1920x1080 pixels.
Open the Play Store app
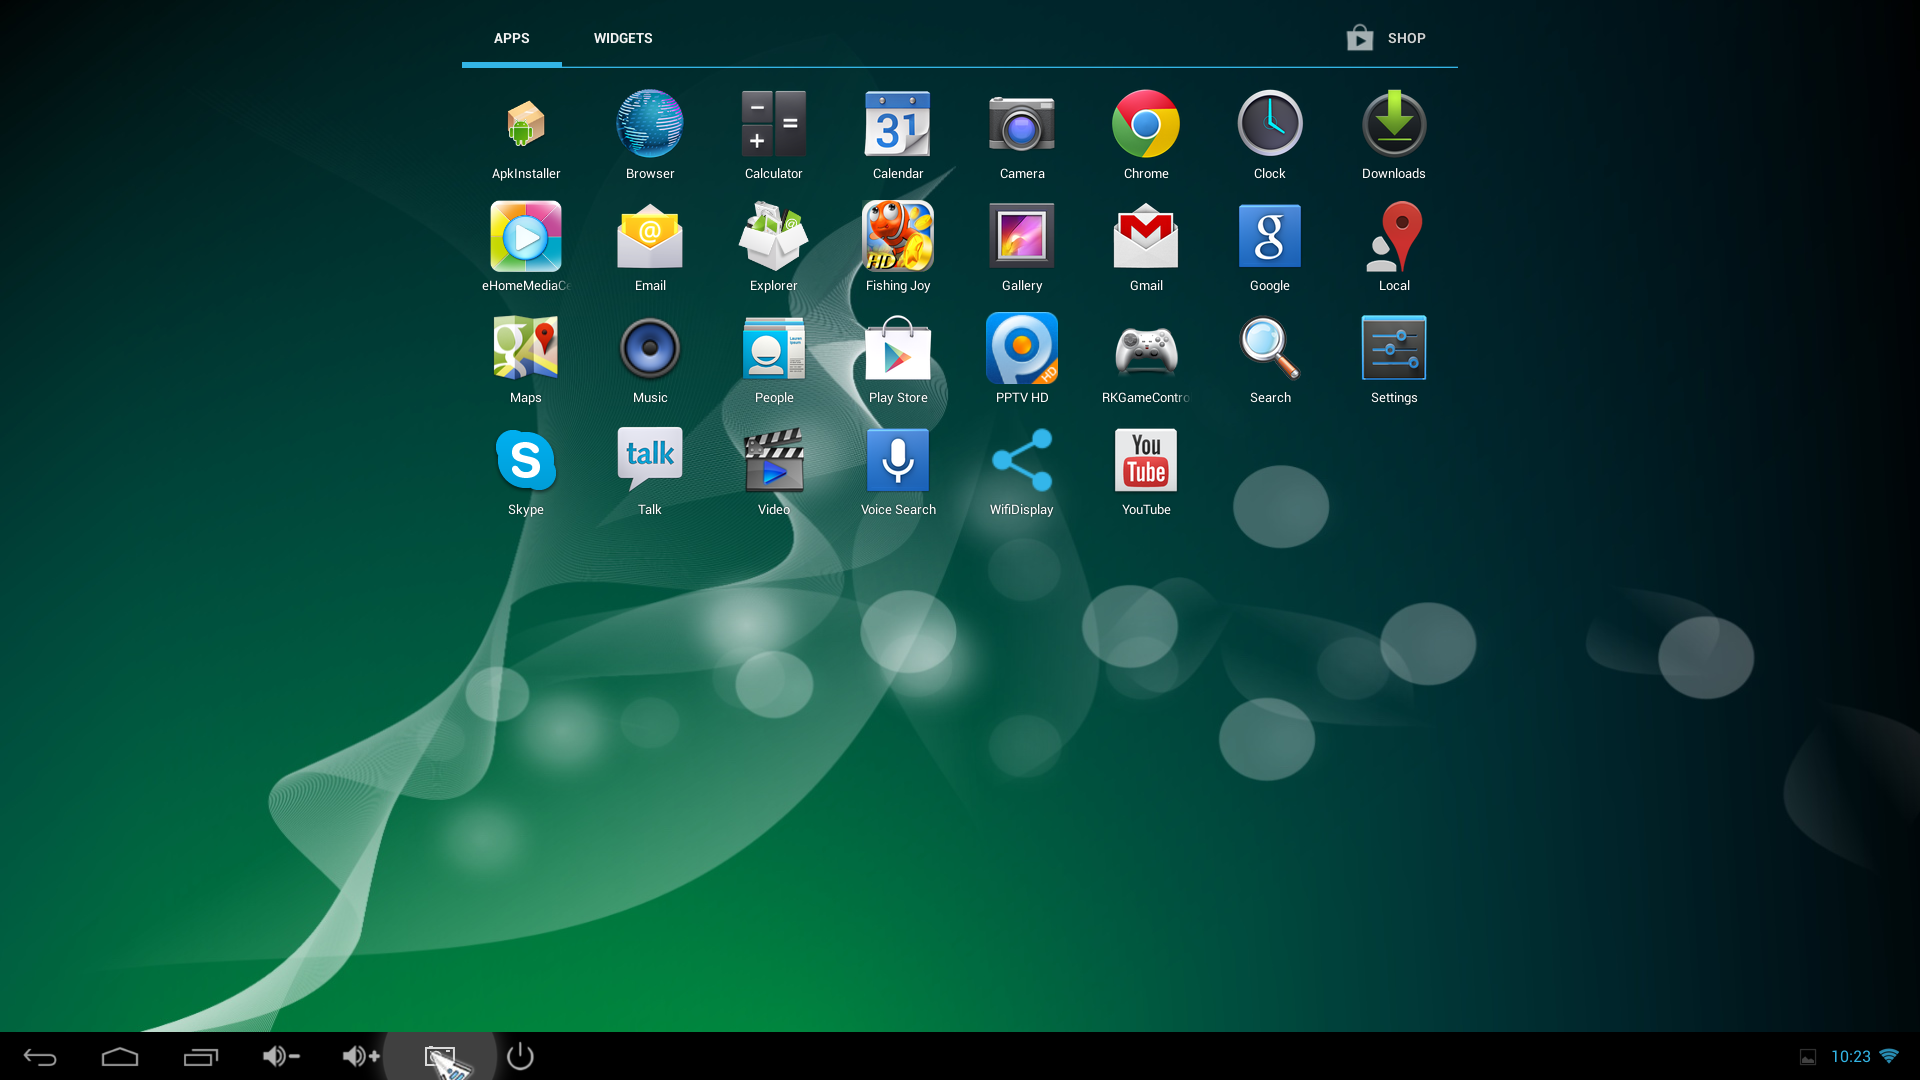click(897, 348)
